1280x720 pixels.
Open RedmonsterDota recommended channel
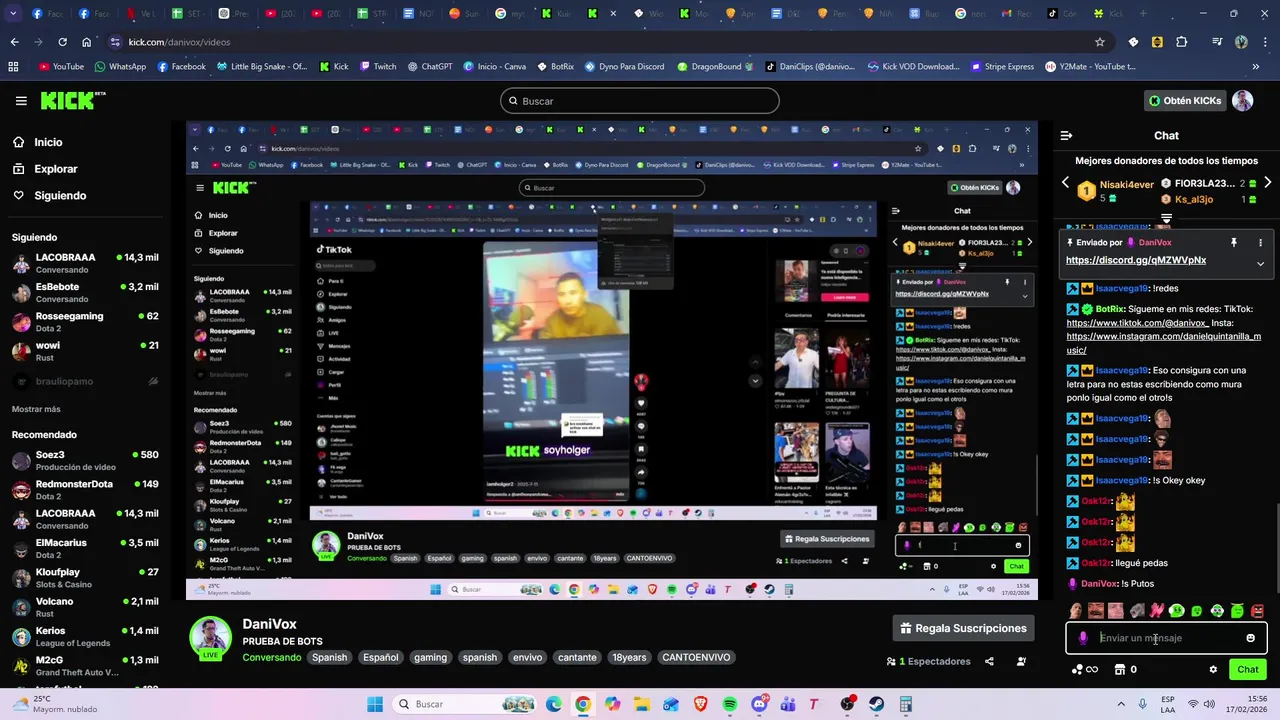pyautogui.click(x=85, y=490)
